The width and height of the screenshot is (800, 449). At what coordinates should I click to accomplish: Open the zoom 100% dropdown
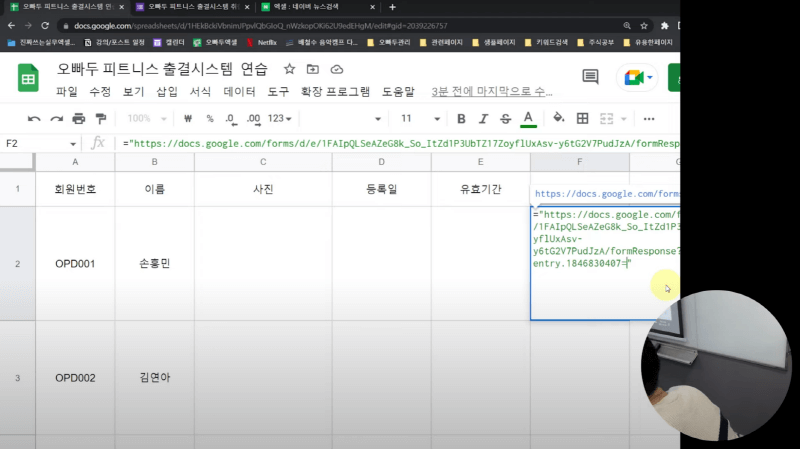(x=146, y=119)
